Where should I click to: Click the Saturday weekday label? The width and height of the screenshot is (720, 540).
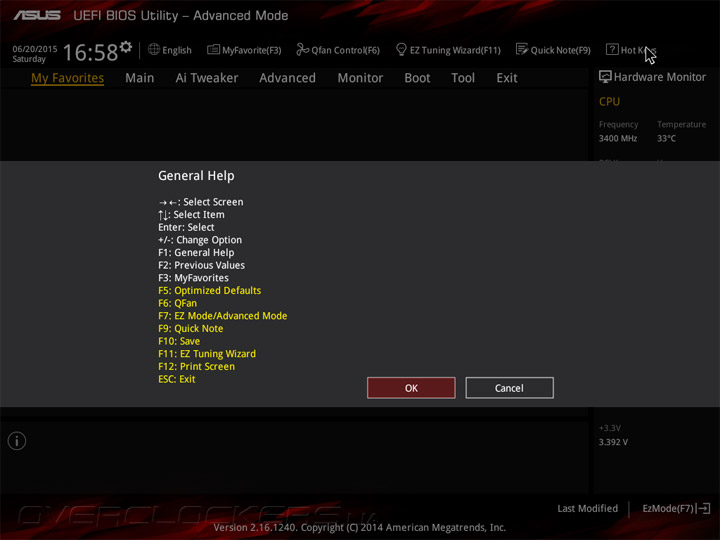tap(29, 59)
